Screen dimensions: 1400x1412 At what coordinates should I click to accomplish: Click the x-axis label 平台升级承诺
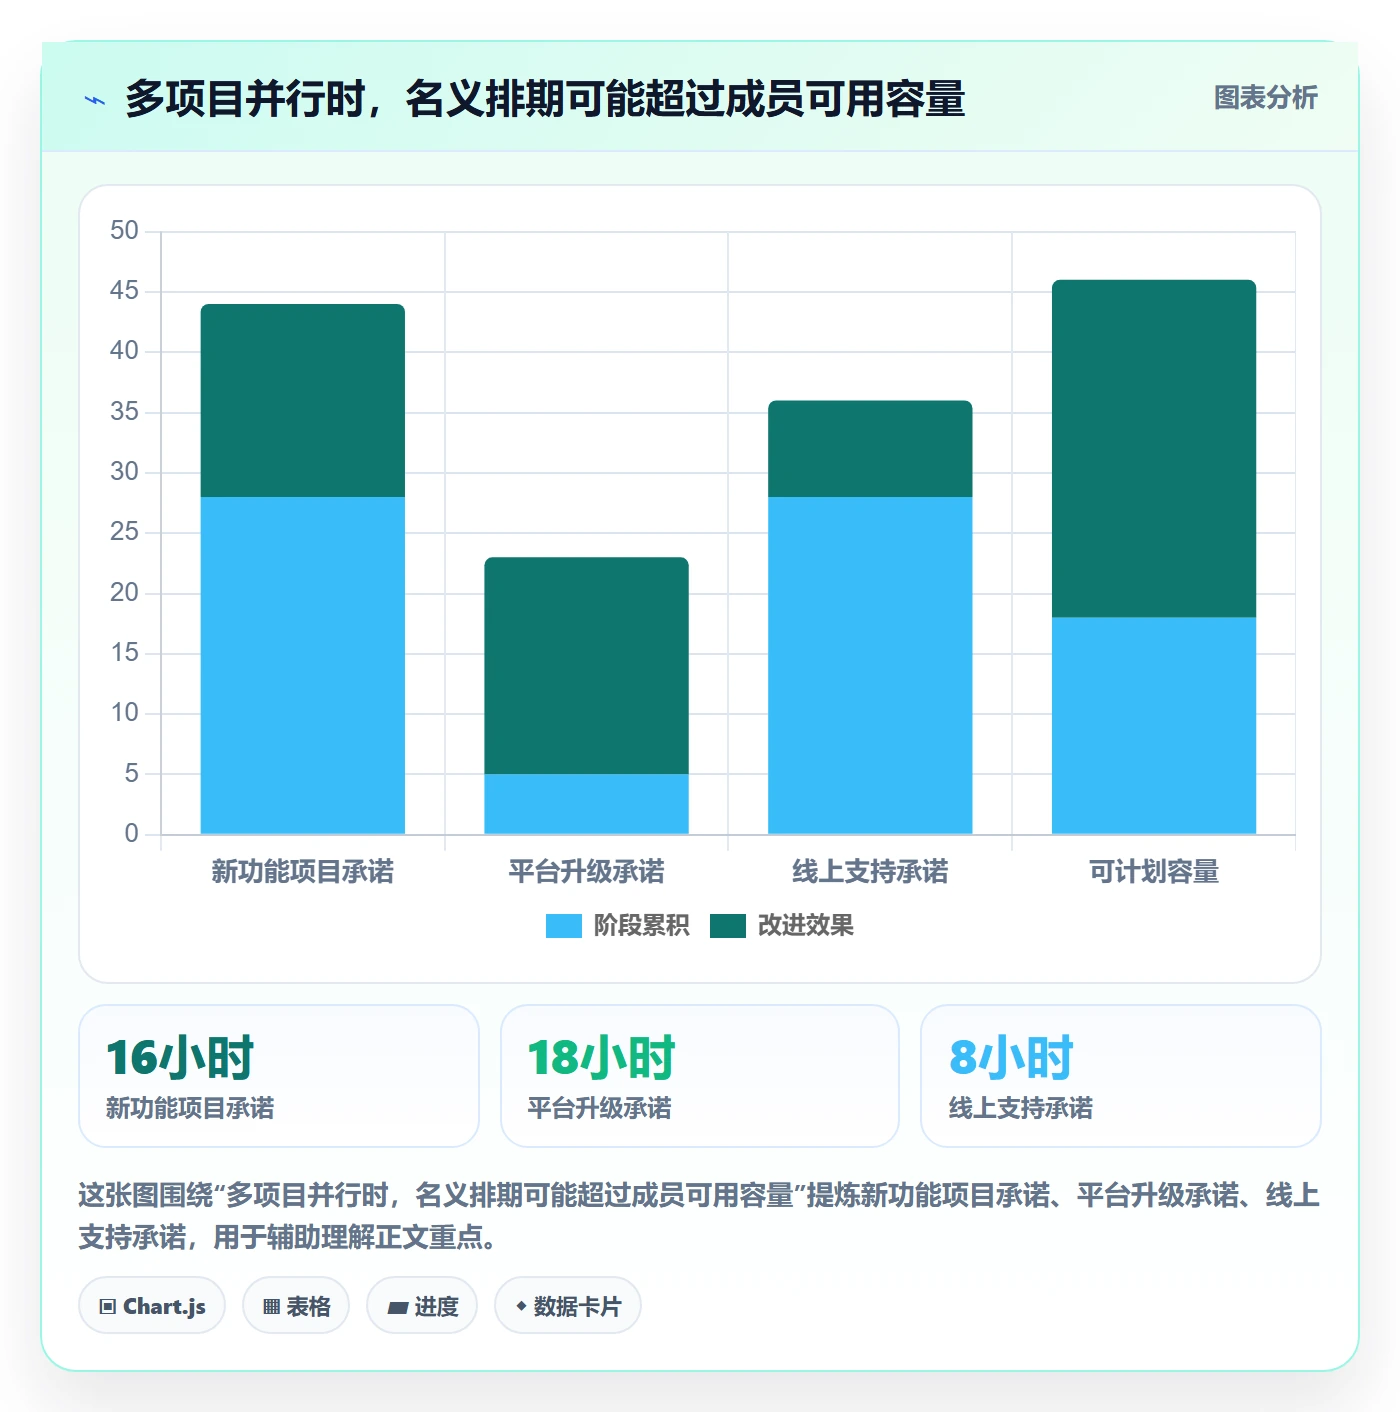click(x=586, y=872)
